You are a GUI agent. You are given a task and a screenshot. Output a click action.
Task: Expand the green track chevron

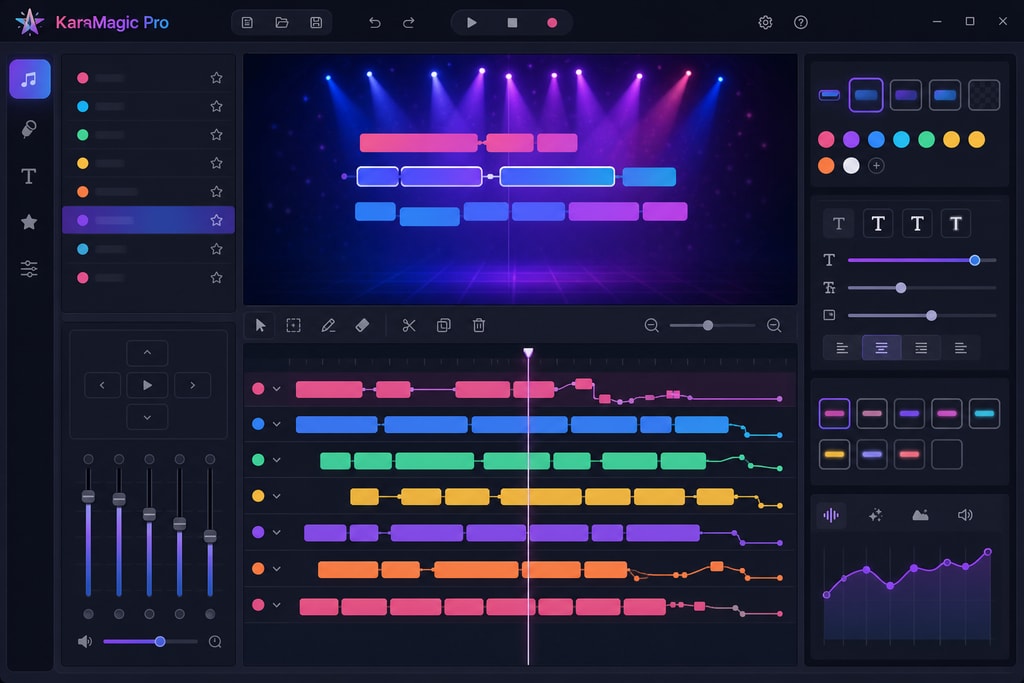click(x=276, y=460)
